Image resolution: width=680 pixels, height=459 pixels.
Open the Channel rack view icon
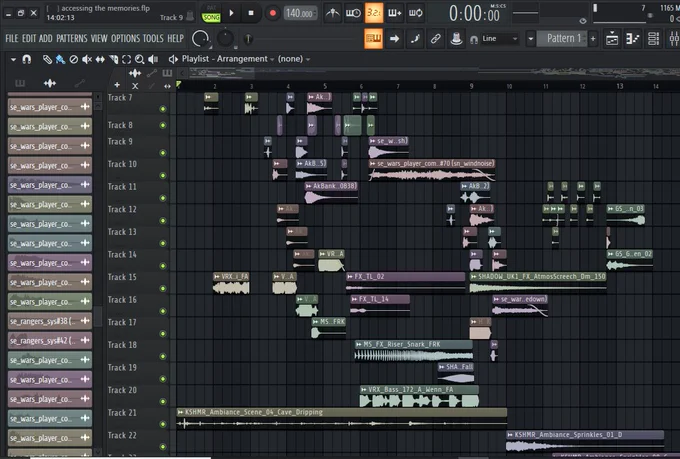653,39
